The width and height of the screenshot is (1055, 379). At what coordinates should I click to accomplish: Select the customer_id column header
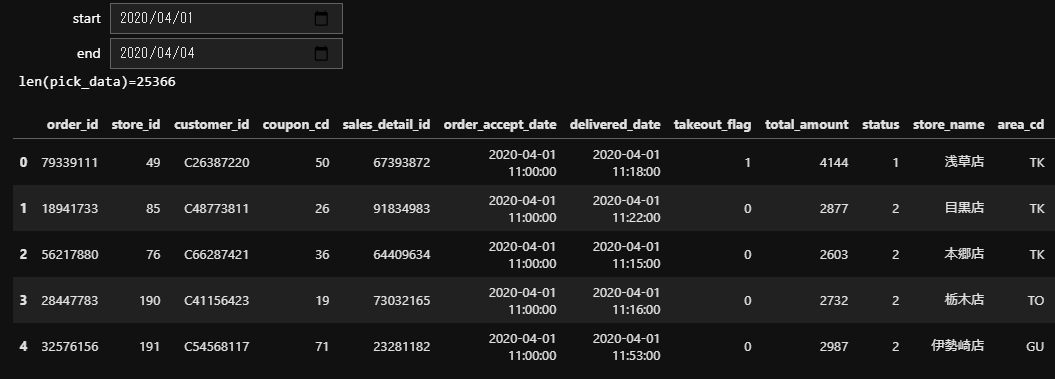point(211,125)
